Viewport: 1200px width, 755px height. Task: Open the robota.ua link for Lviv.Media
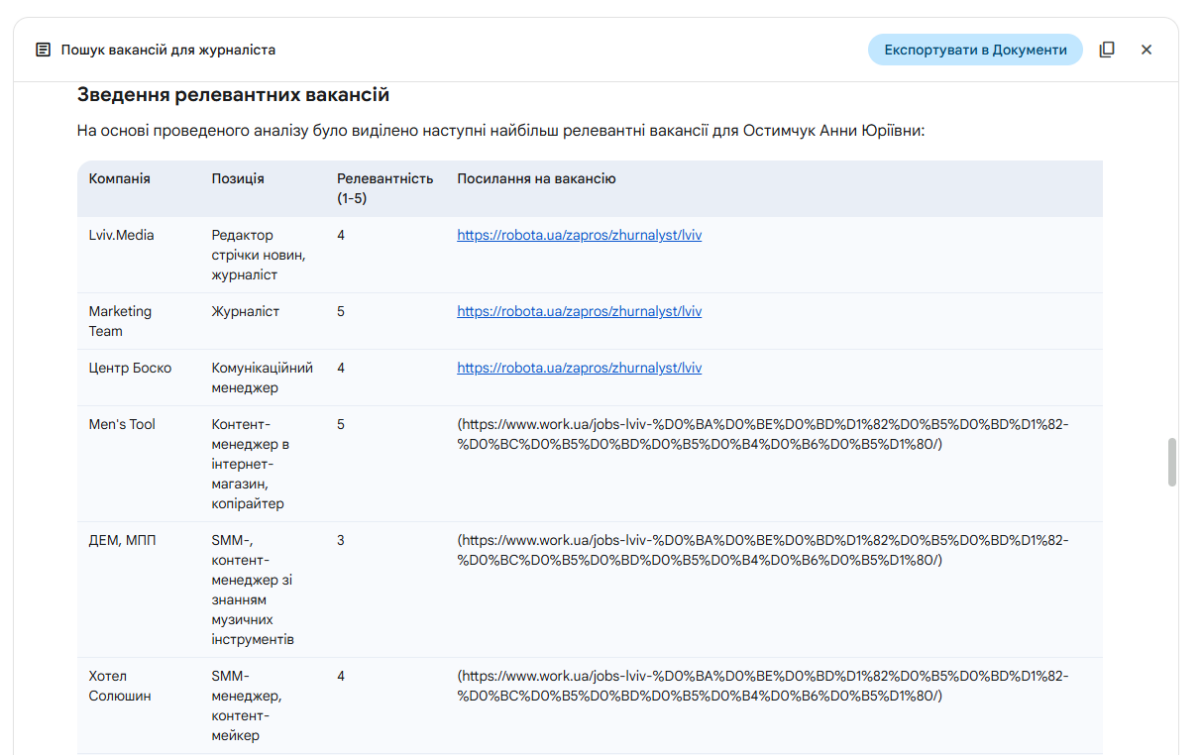[579, 236]
